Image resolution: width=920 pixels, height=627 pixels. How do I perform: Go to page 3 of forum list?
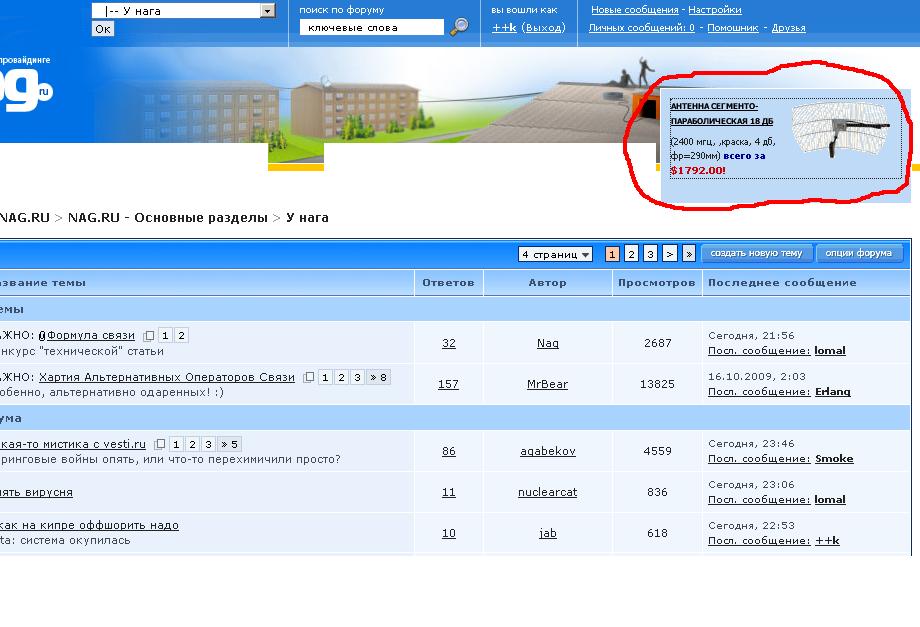tap(650, 254)
